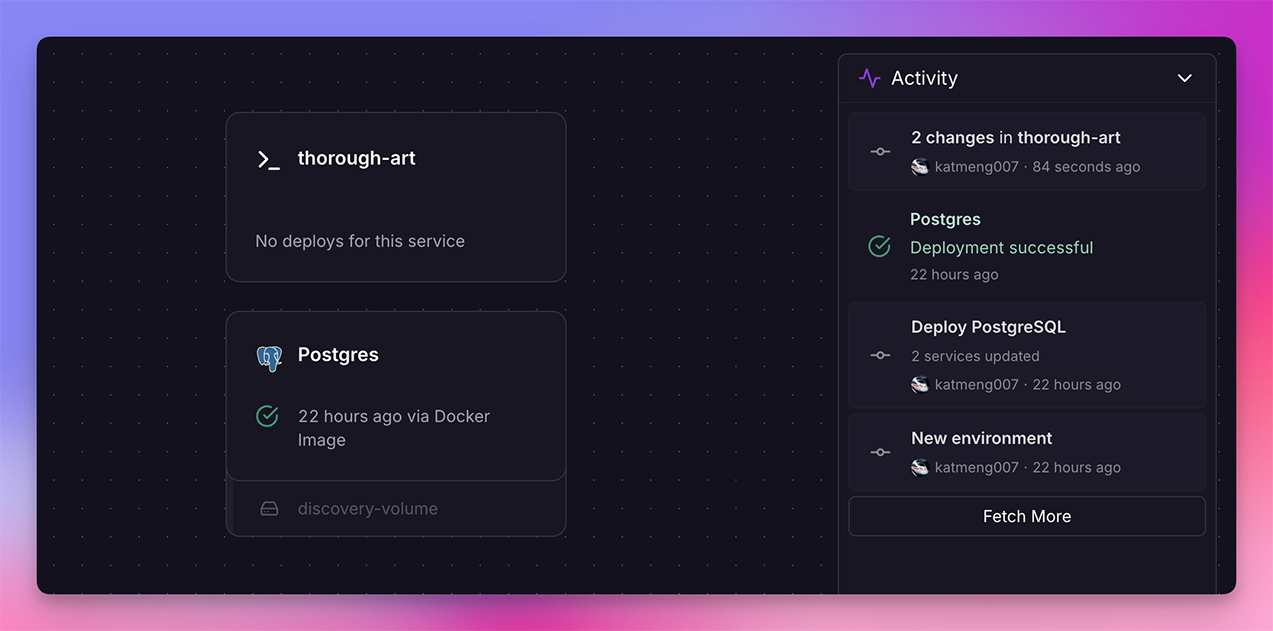Select the "Deployment successful" status text
The image size is (1273, 631).
[x=1001, y=247]
